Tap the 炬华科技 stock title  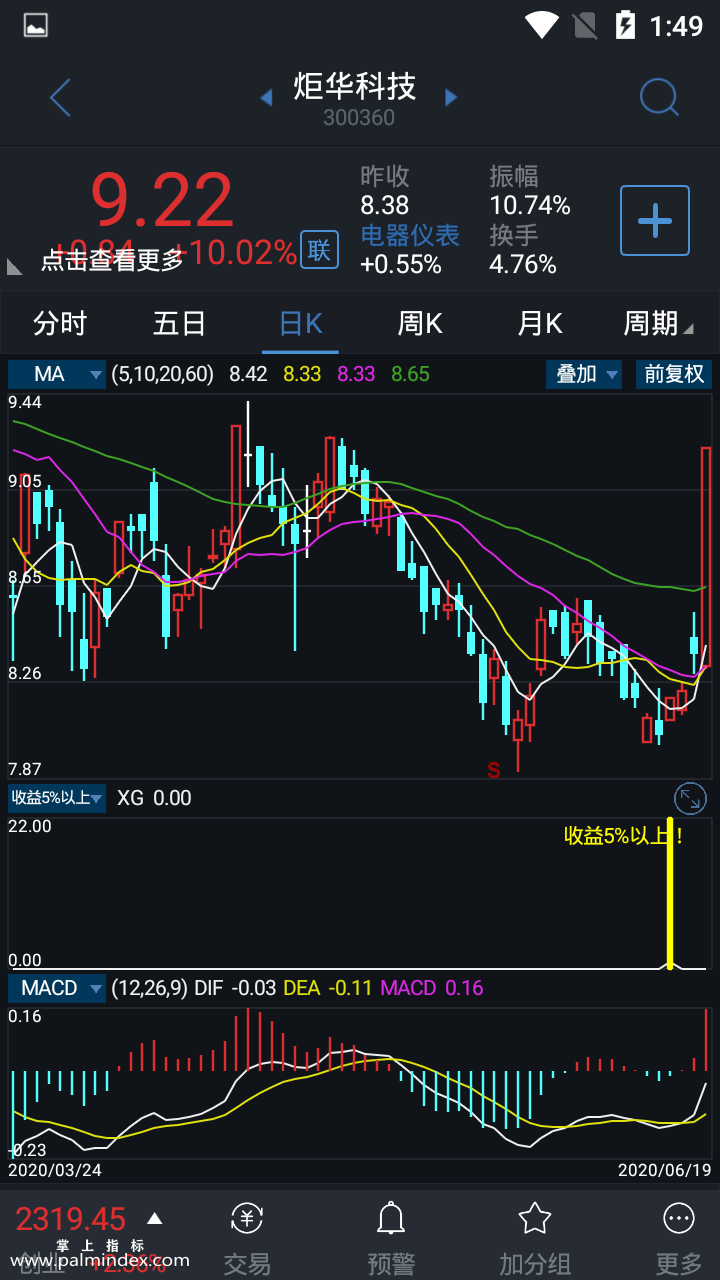355,86
